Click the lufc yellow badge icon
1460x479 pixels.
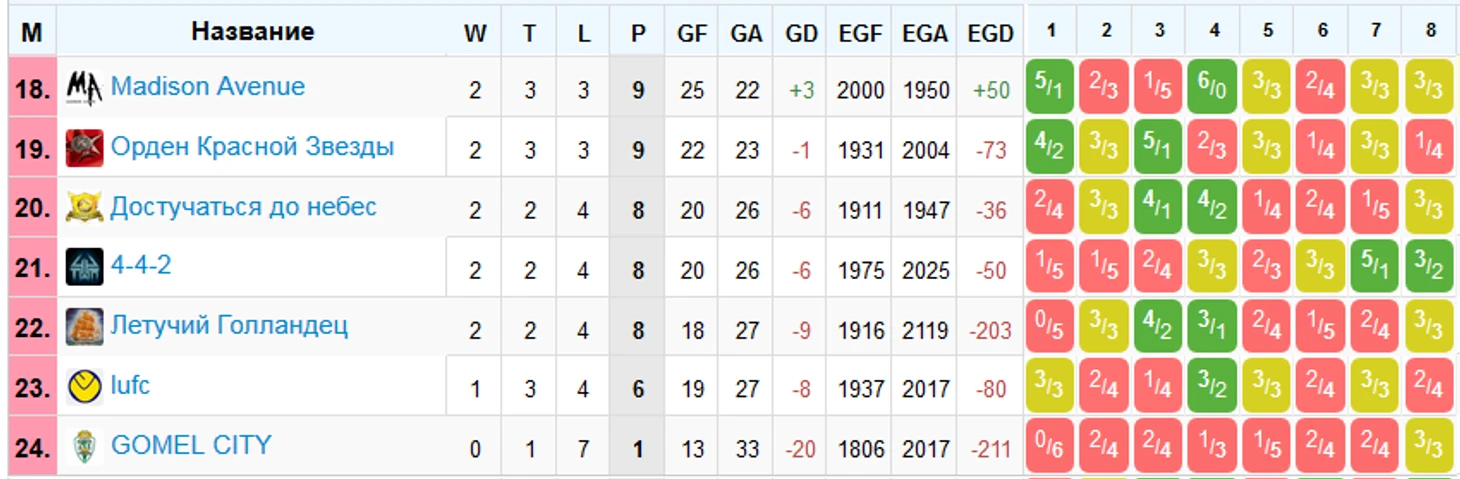[x=84, y=386]
